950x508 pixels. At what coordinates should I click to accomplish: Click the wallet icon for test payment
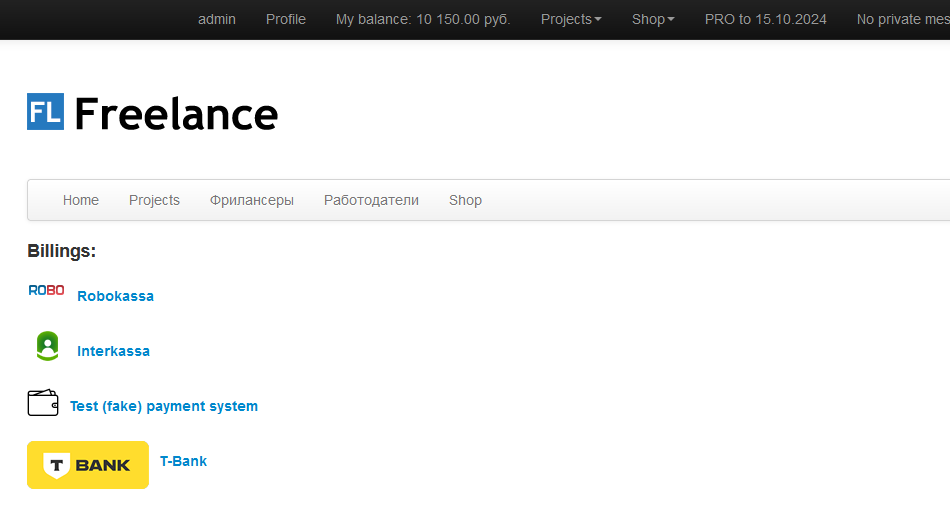[x=43, y=403]
